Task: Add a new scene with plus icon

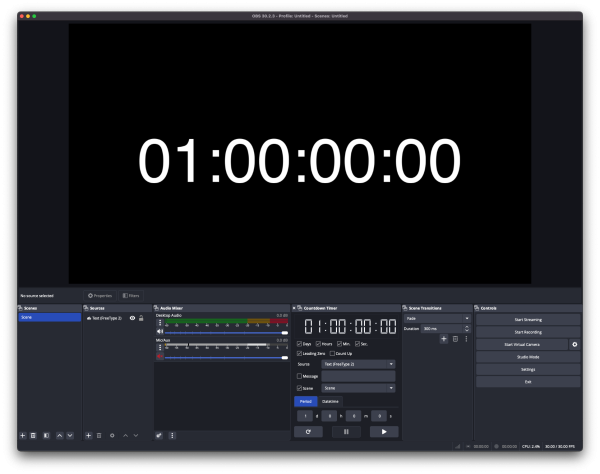Action: [22, 435]
